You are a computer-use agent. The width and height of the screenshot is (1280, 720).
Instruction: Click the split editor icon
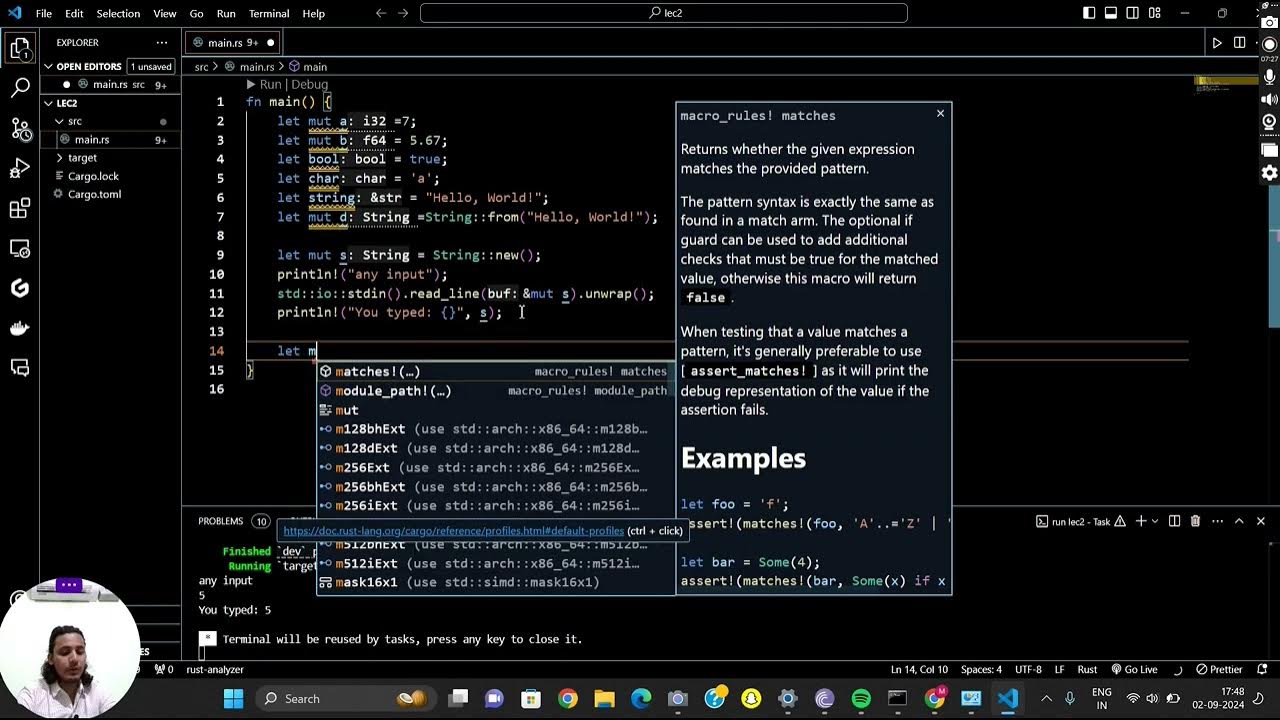tap(1239, 42)
